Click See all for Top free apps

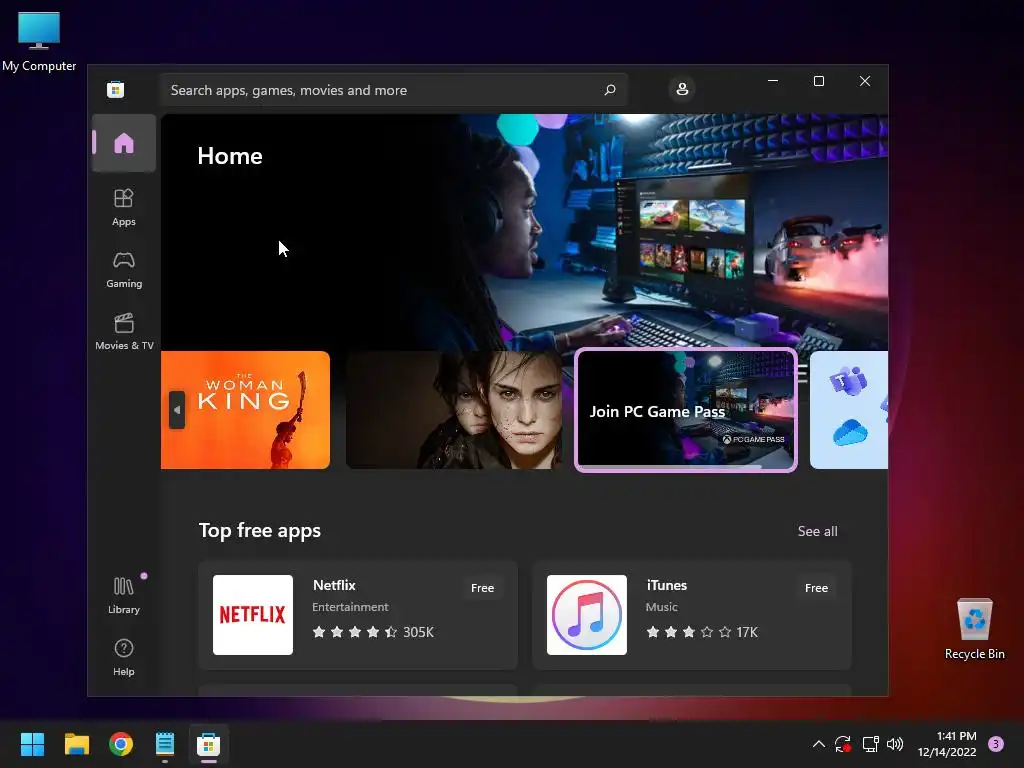coord(818,532)
